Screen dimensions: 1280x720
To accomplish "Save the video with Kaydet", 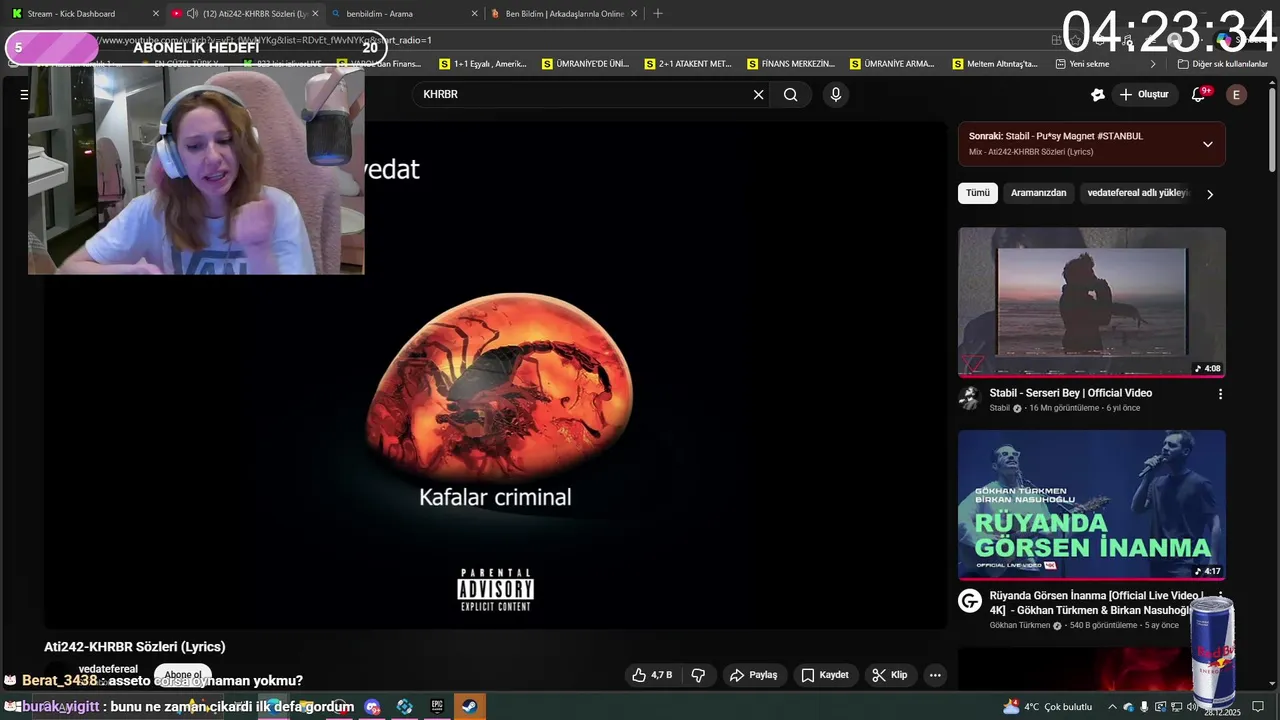I will coord(825,675).
